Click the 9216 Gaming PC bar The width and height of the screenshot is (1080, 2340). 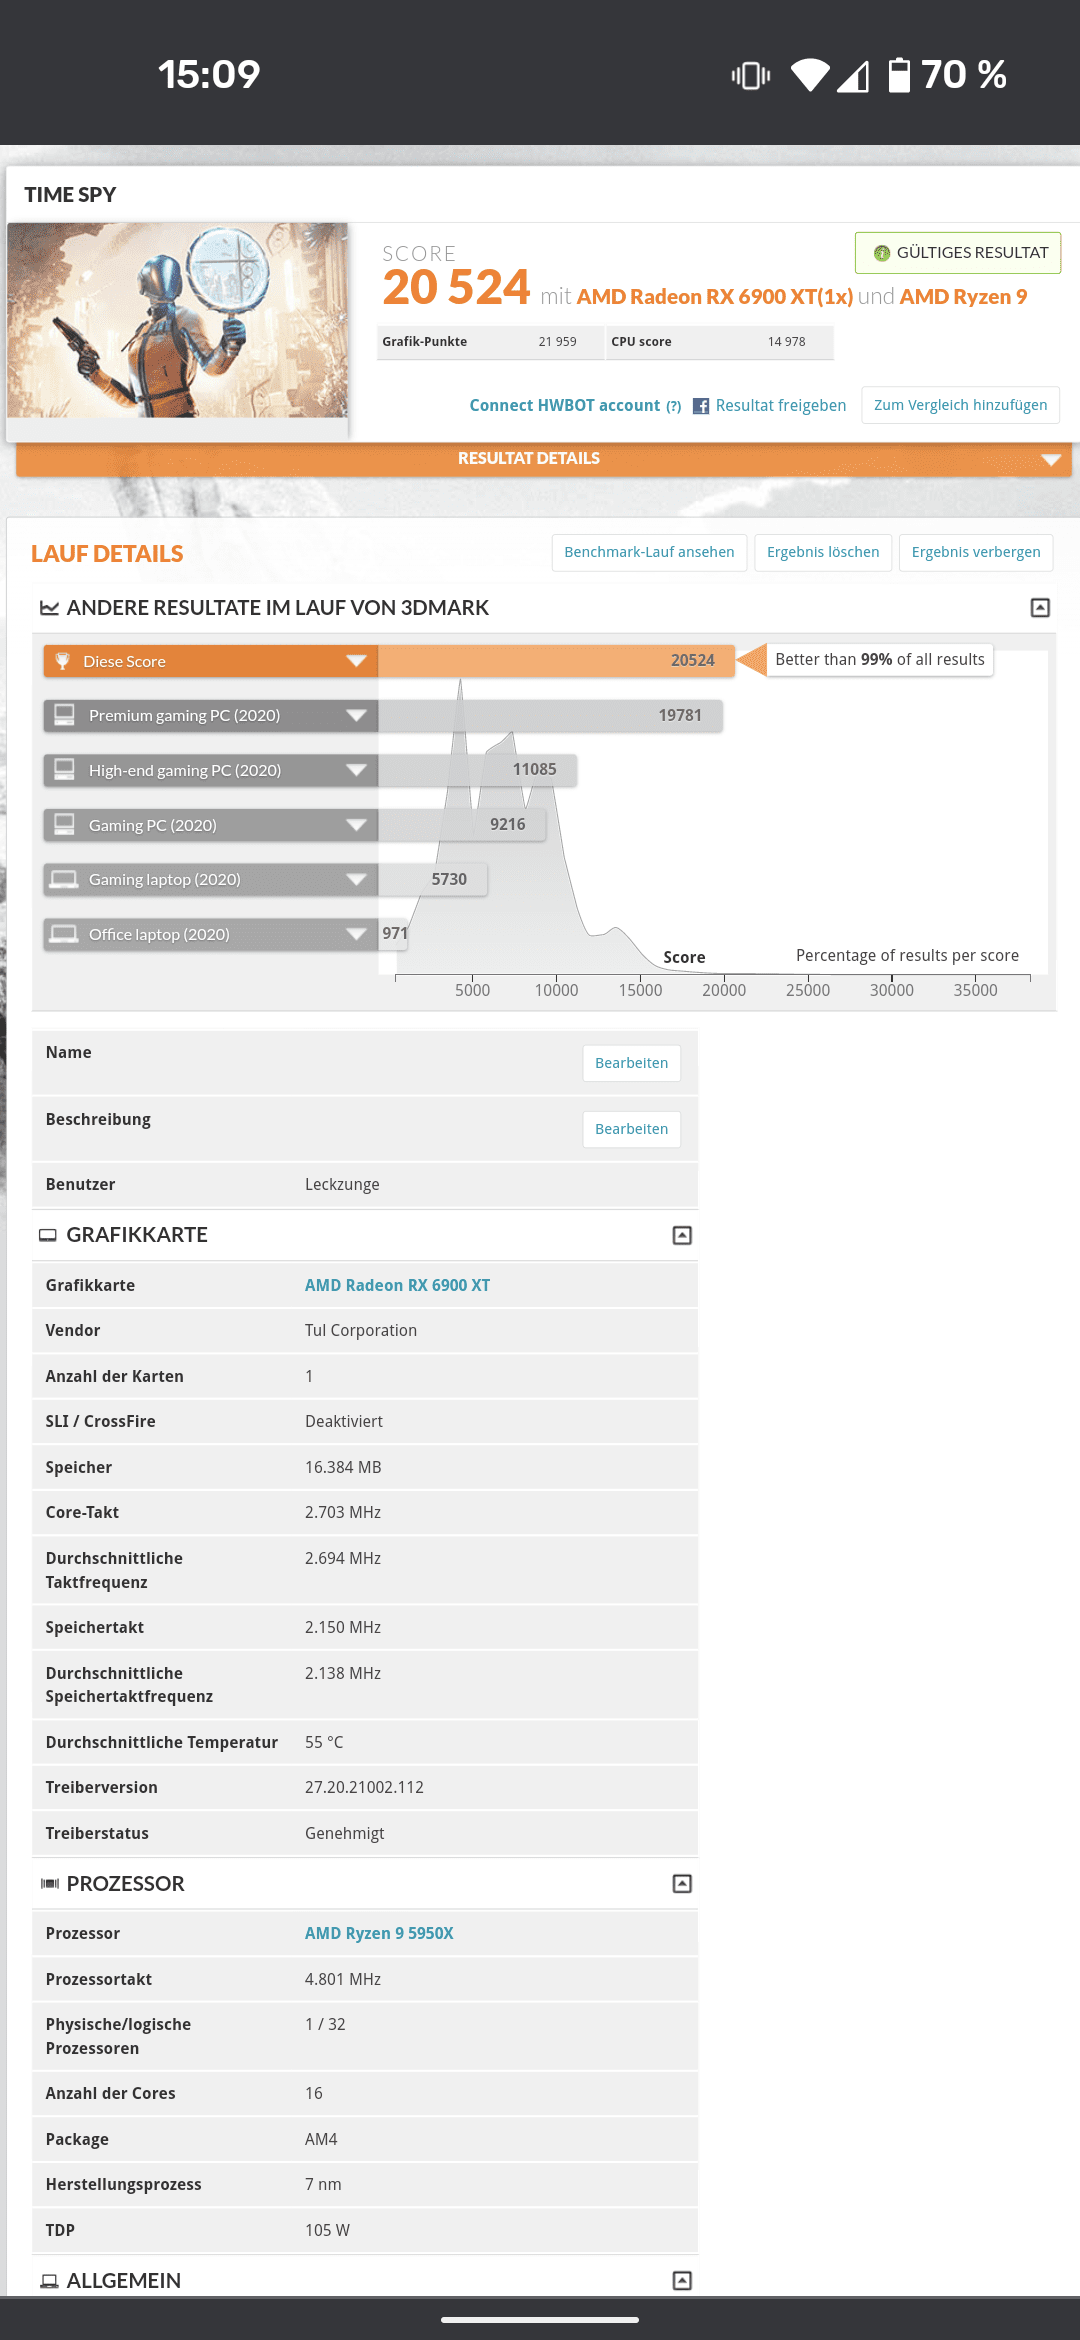(x=462, y=825)
